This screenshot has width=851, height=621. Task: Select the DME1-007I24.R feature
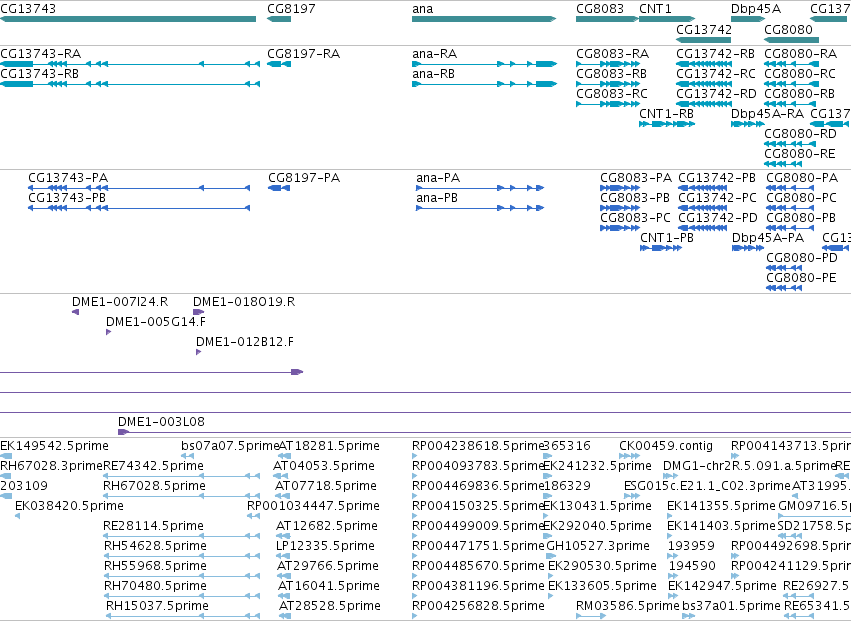point(75,312)
